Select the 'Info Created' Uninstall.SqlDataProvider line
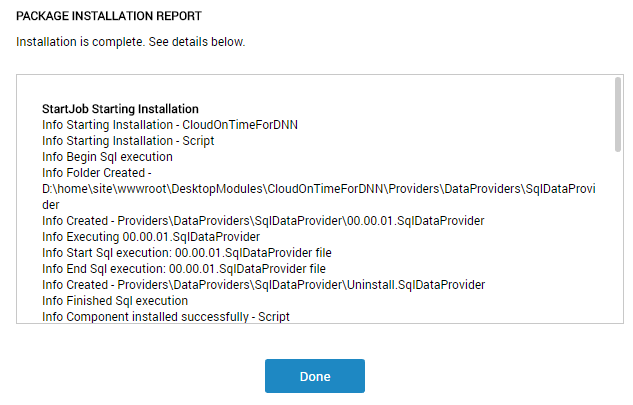633x405 pixels. pos(263,284)
